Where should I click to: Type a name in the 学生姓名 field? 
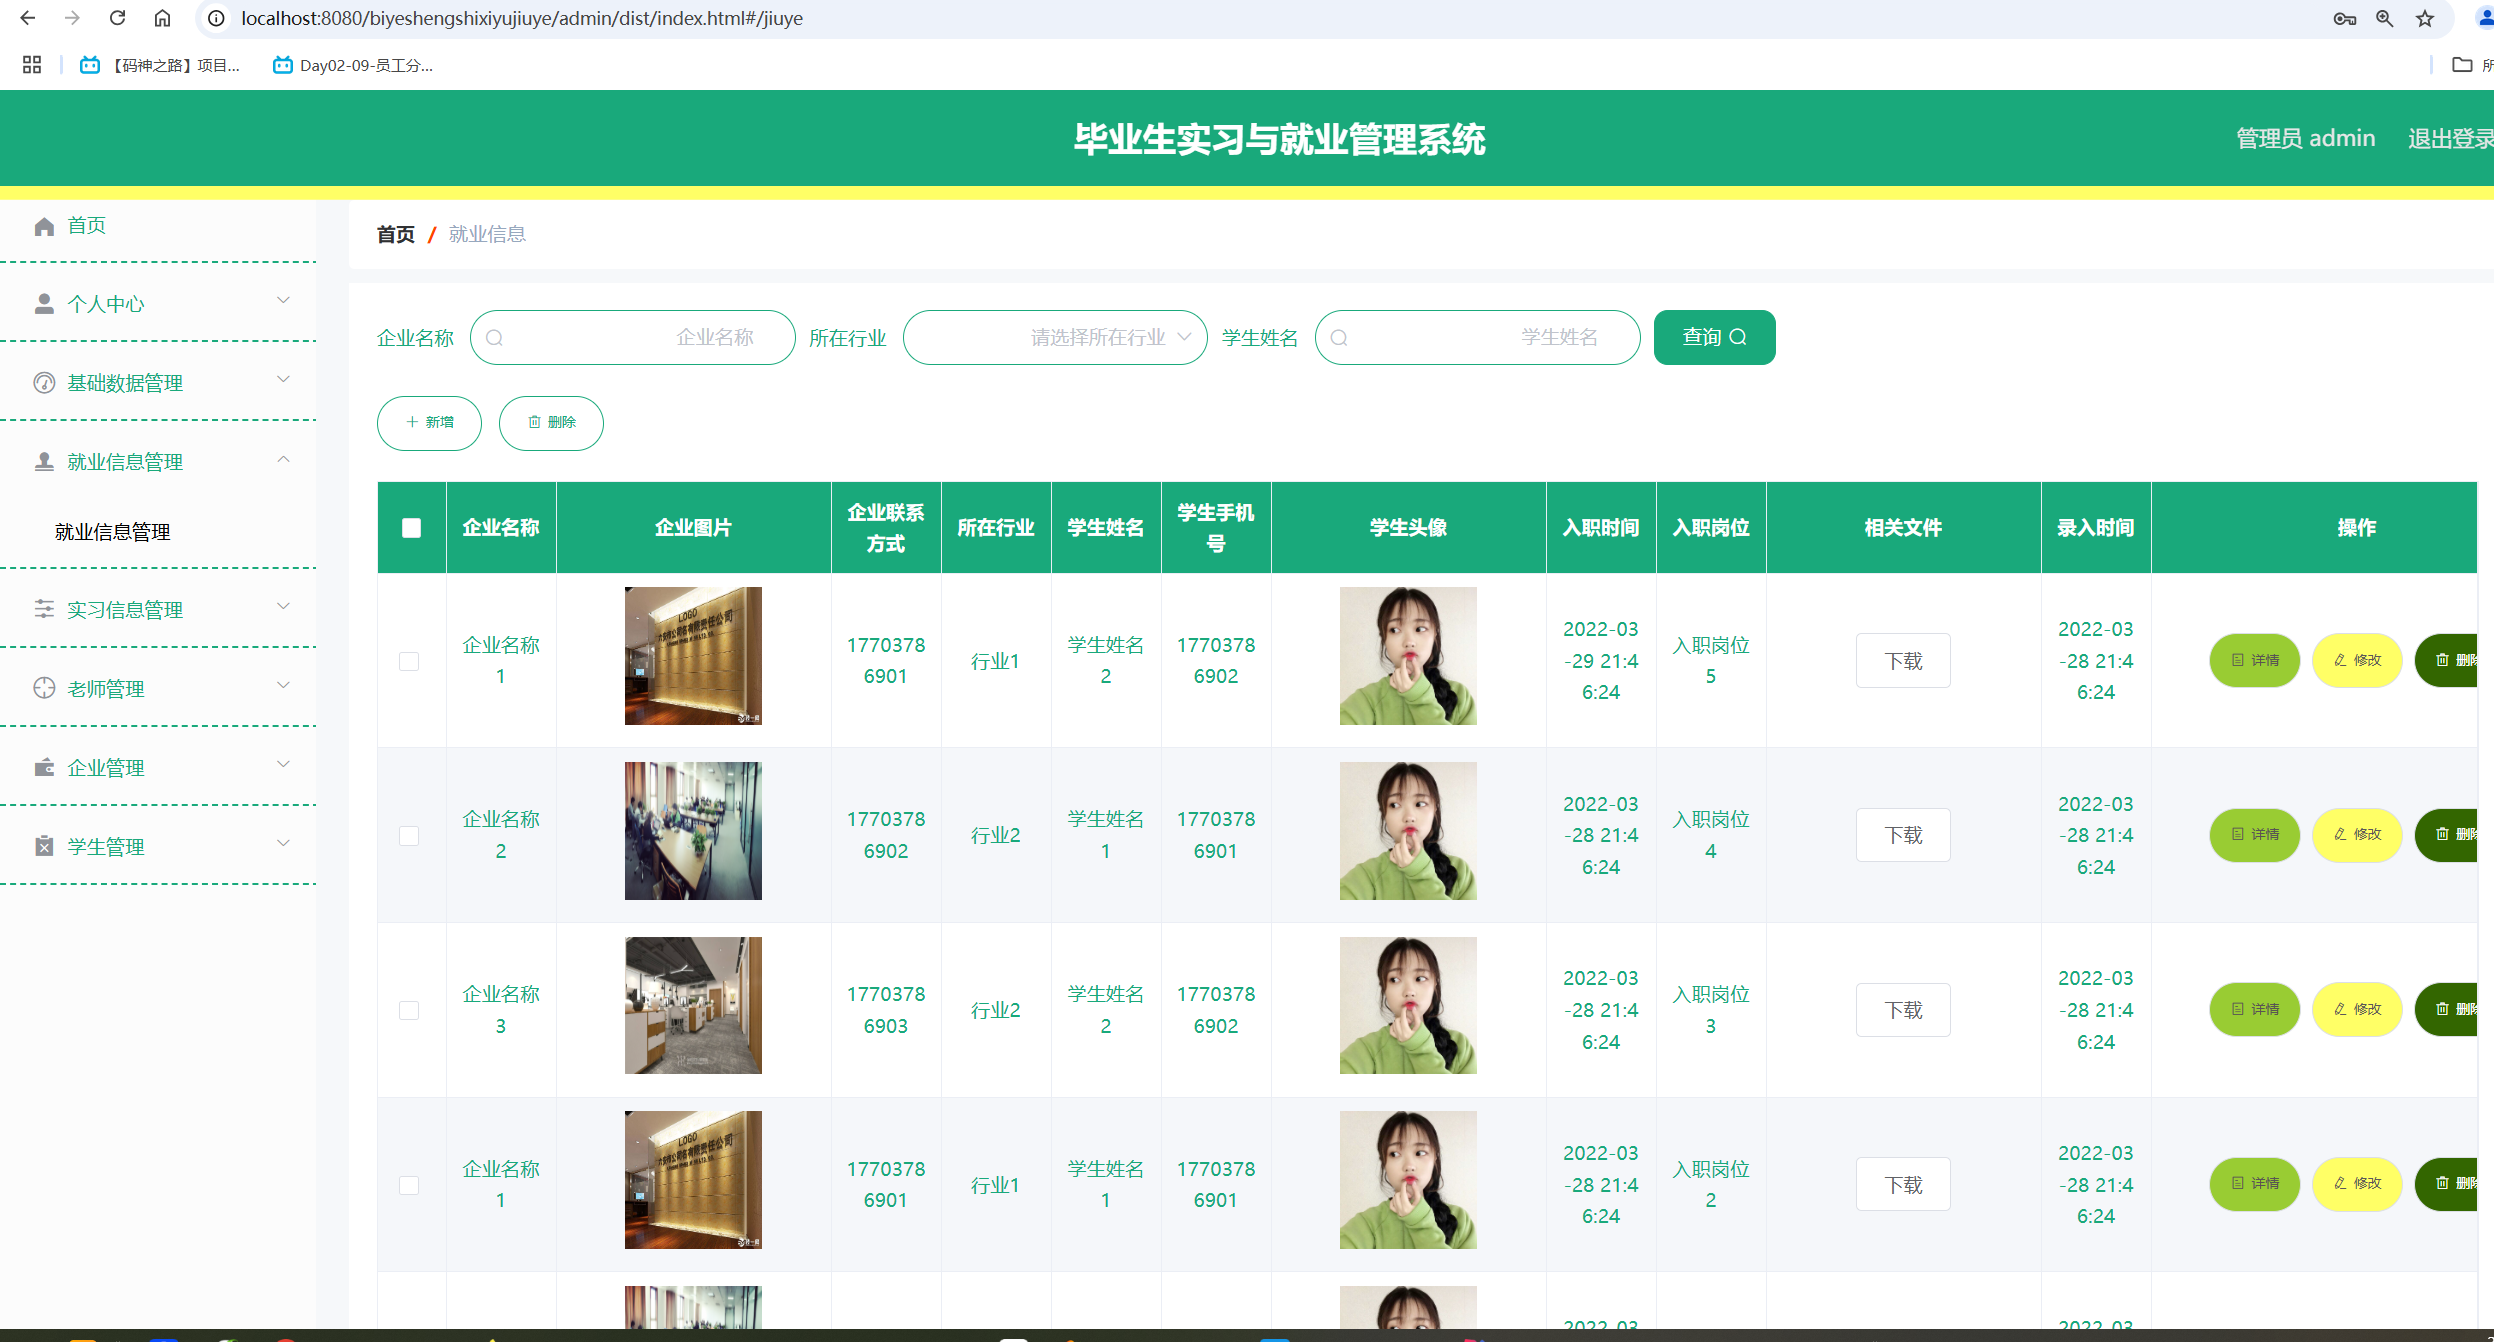tap(1478, 337)
